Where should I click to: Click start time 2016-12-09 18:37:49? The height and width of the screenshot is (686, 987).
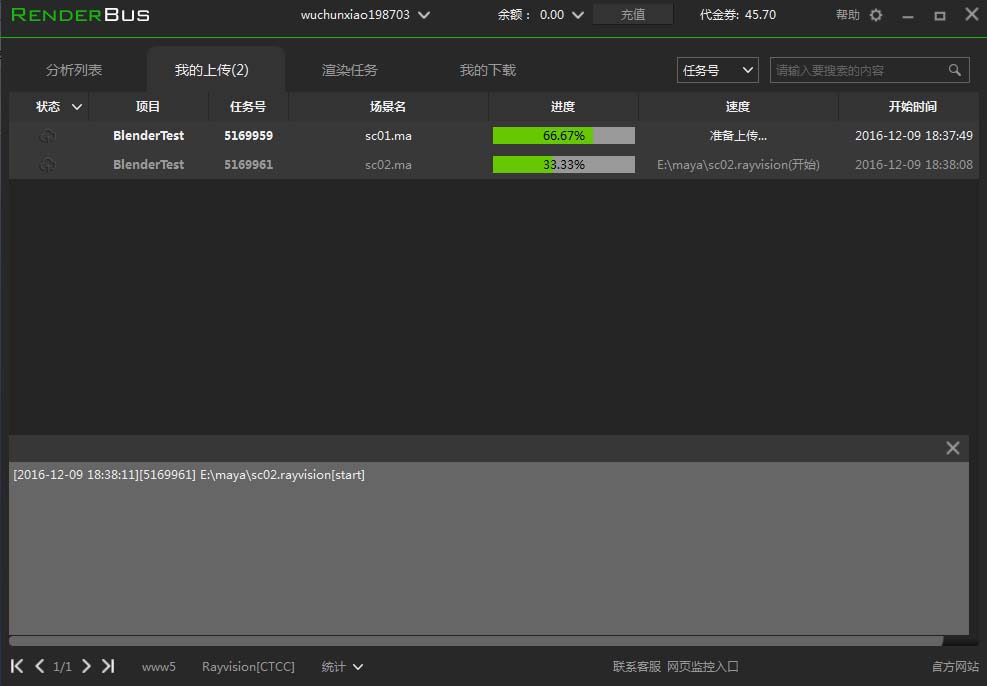coord(913,135)
